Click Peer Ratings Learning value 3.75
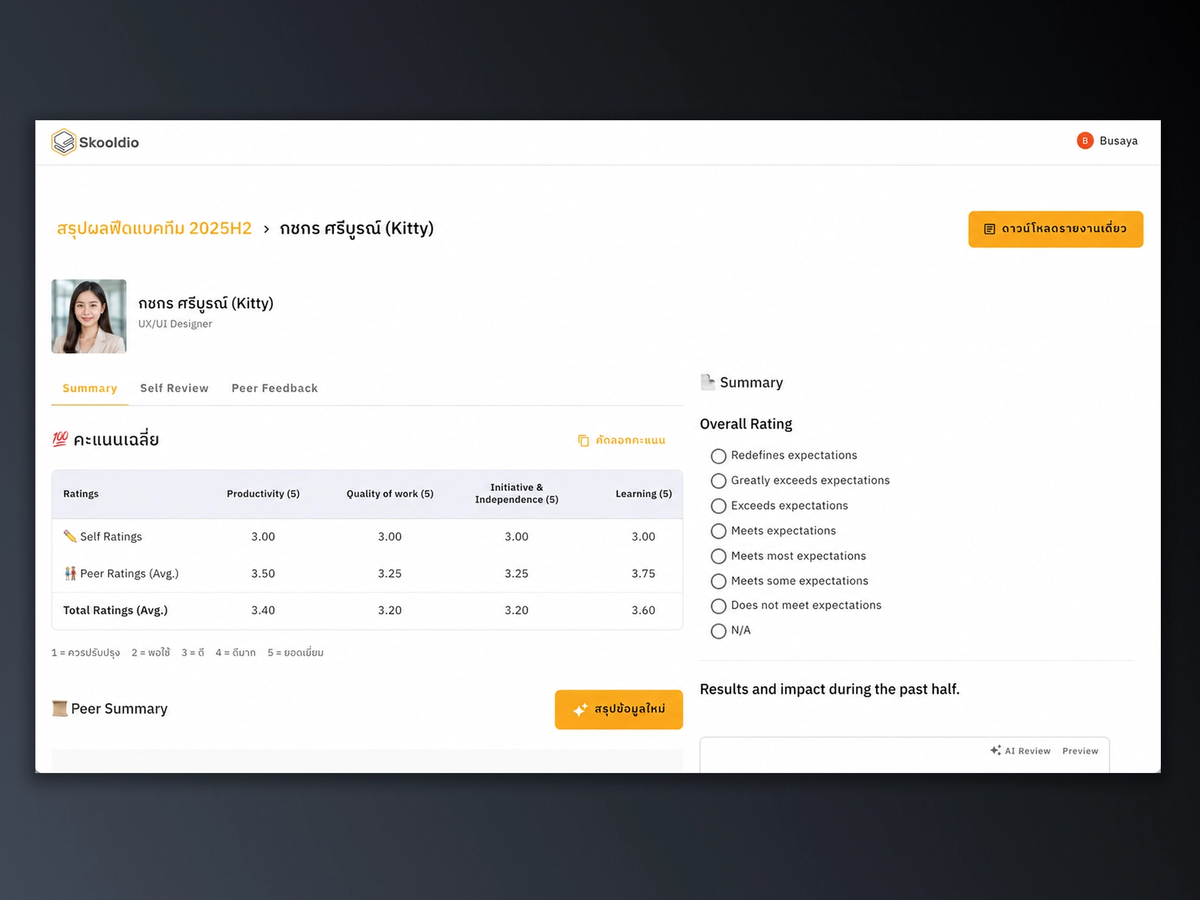 point(644,573)
